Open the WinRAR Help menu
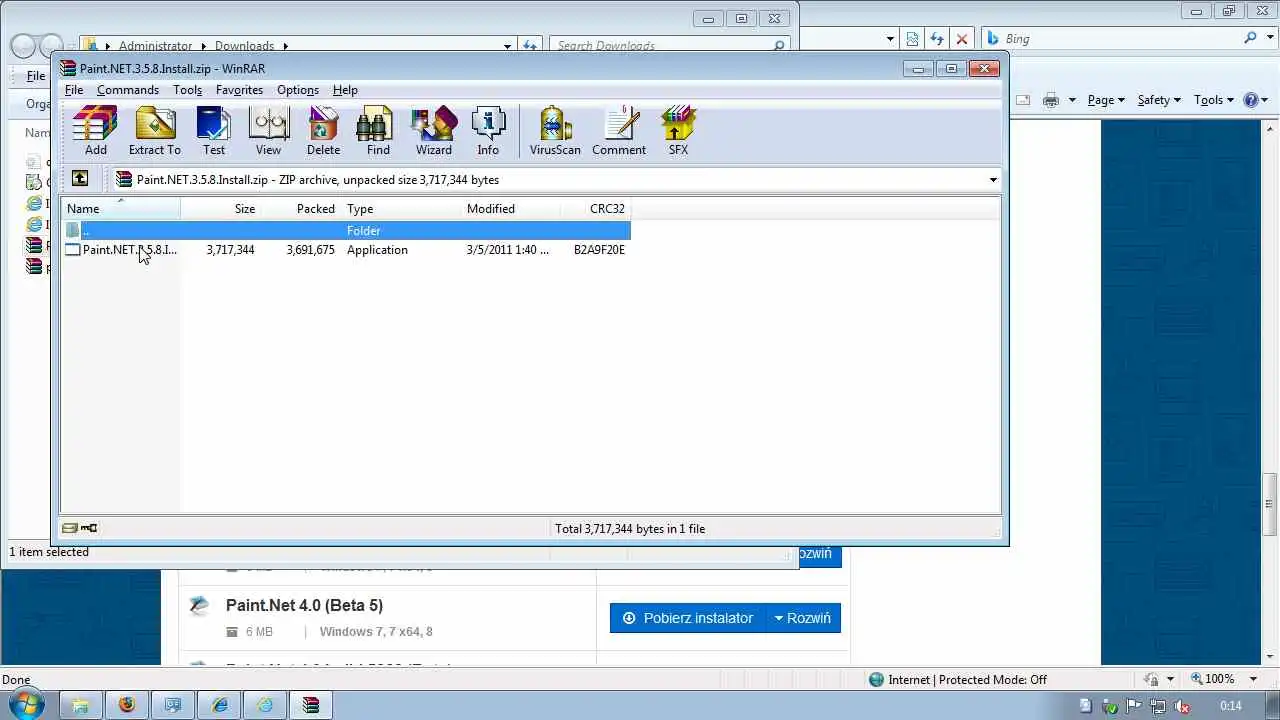Screen dimensions: 1280x720 [x=345, y=90]
